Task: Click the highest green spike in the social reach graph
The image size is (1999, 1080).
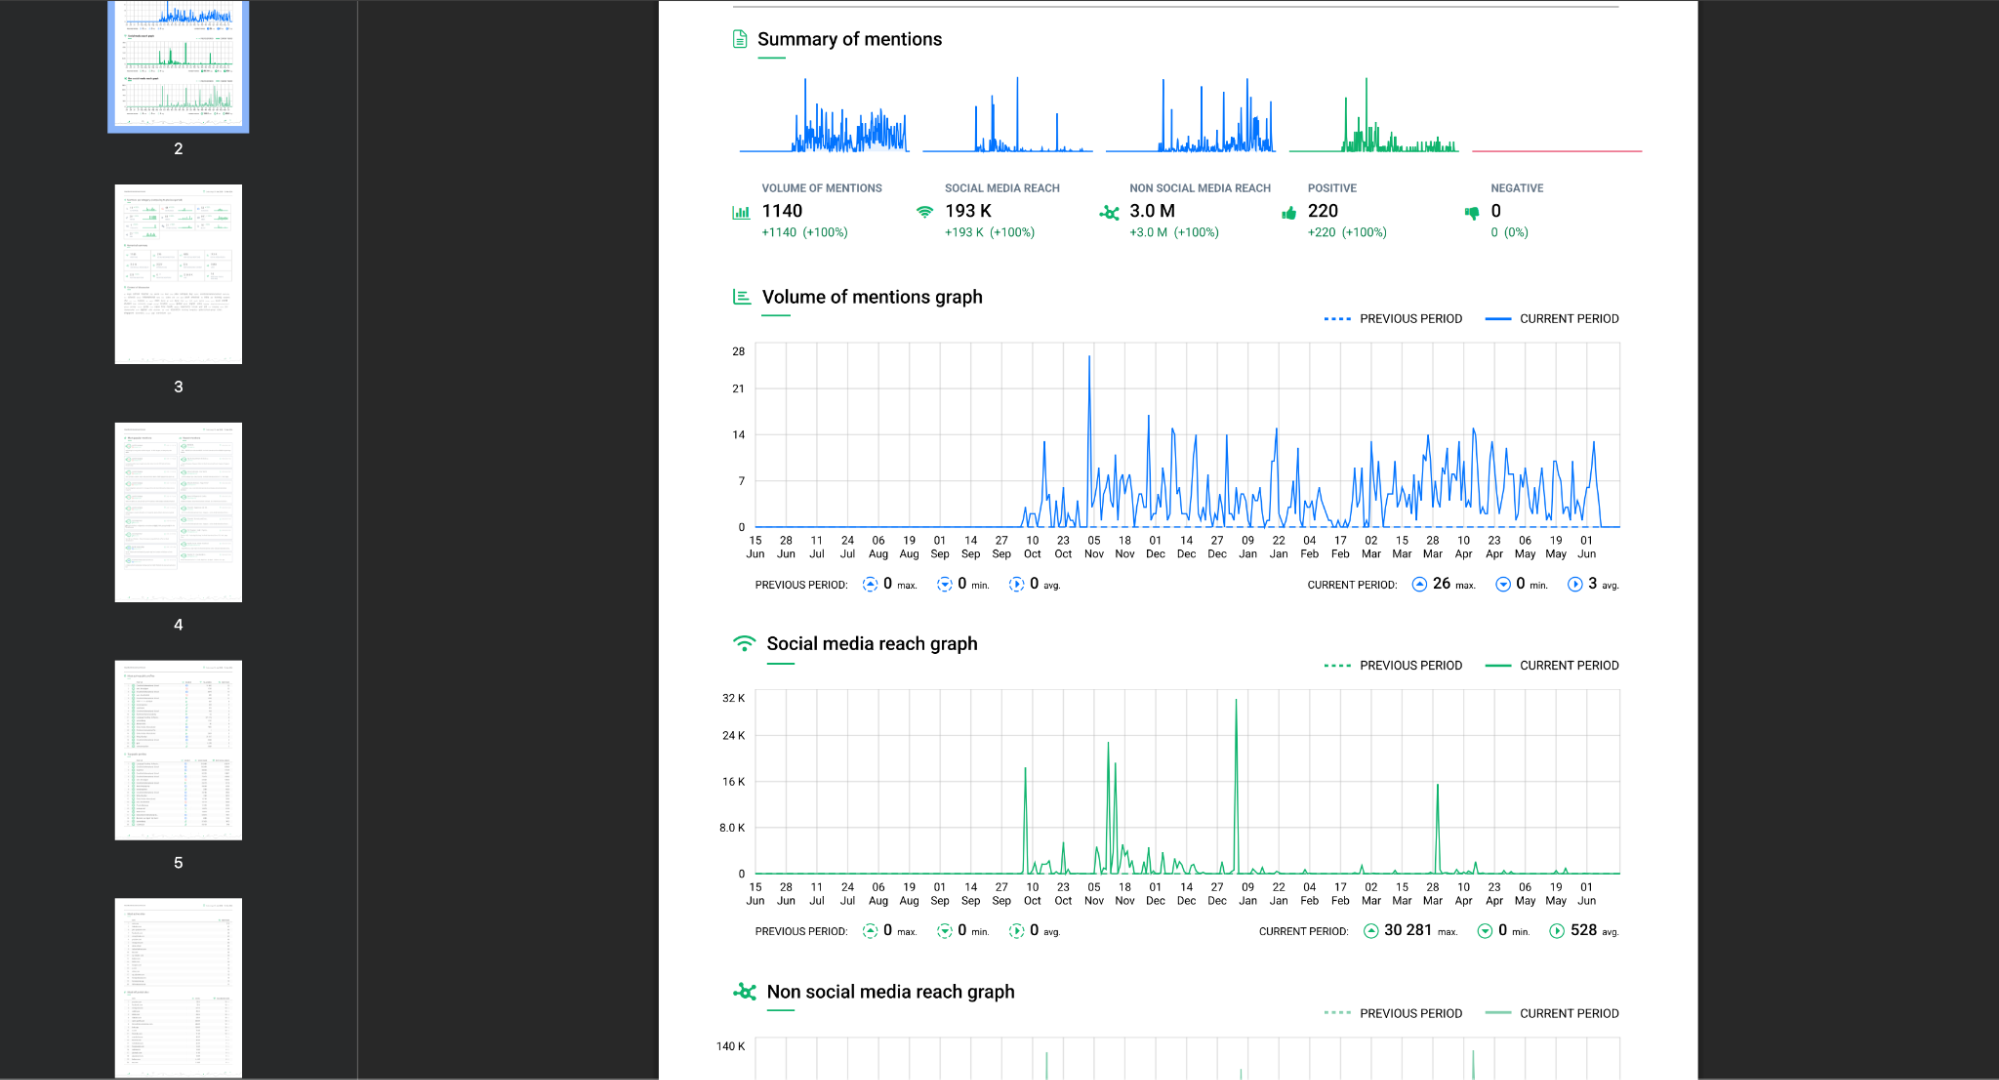Action: coord(1236,702)
